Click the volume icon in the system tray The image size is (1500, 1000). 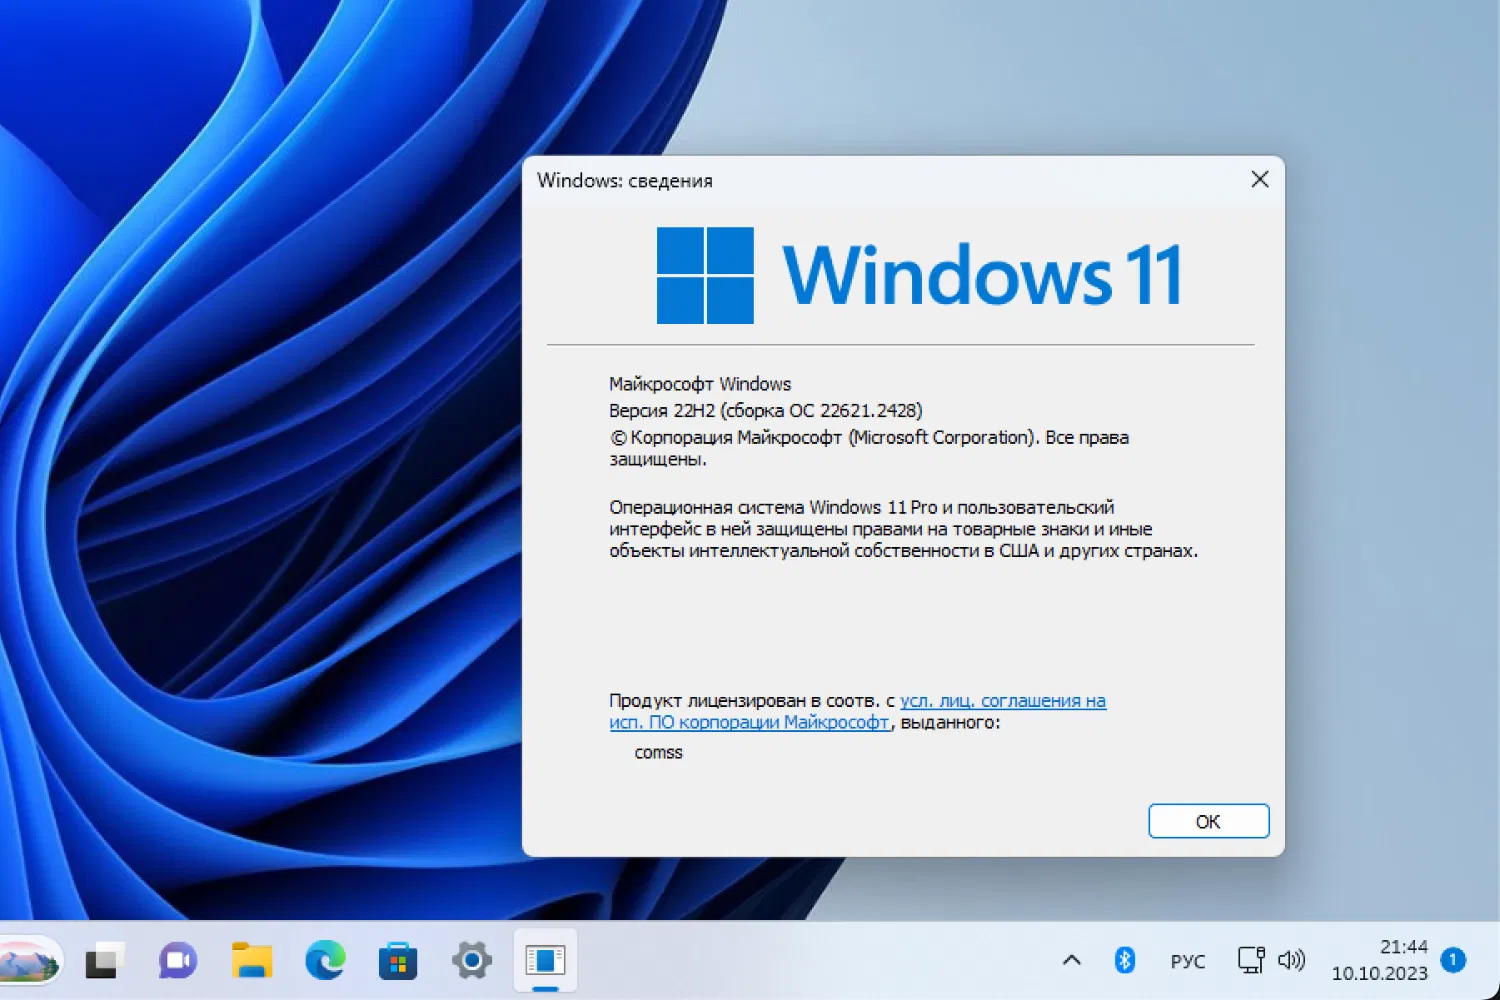click(x=1292, y=960)
